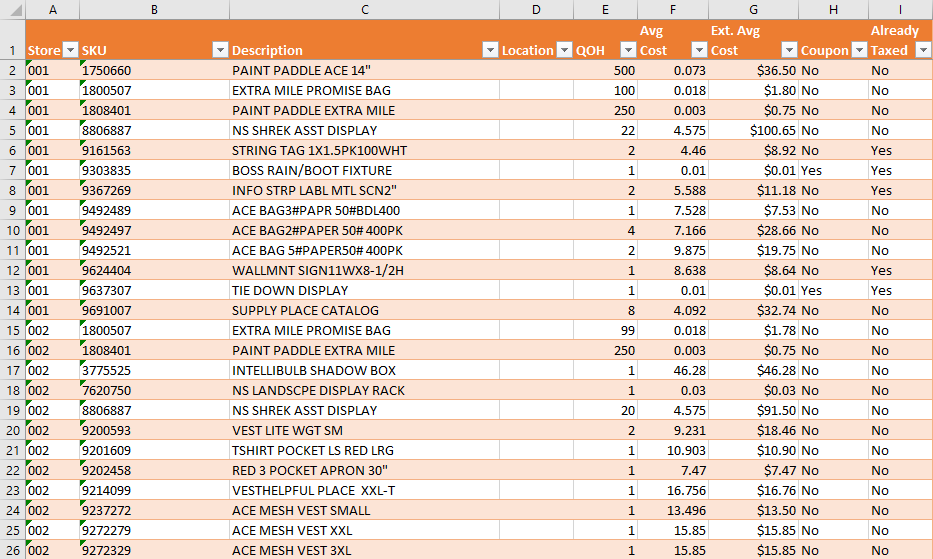This screenshot has height=559, width=933.
Task: Click cell RED 3 POCKET APRON 30"
Action: click(x=364, y=470)
